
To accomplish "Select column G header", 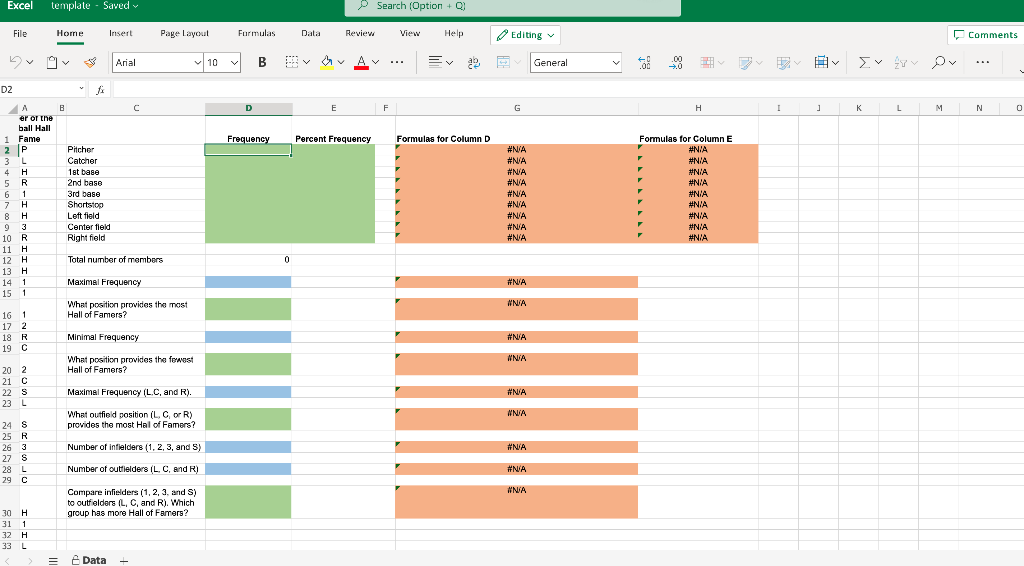I will [x=517, y=108].
